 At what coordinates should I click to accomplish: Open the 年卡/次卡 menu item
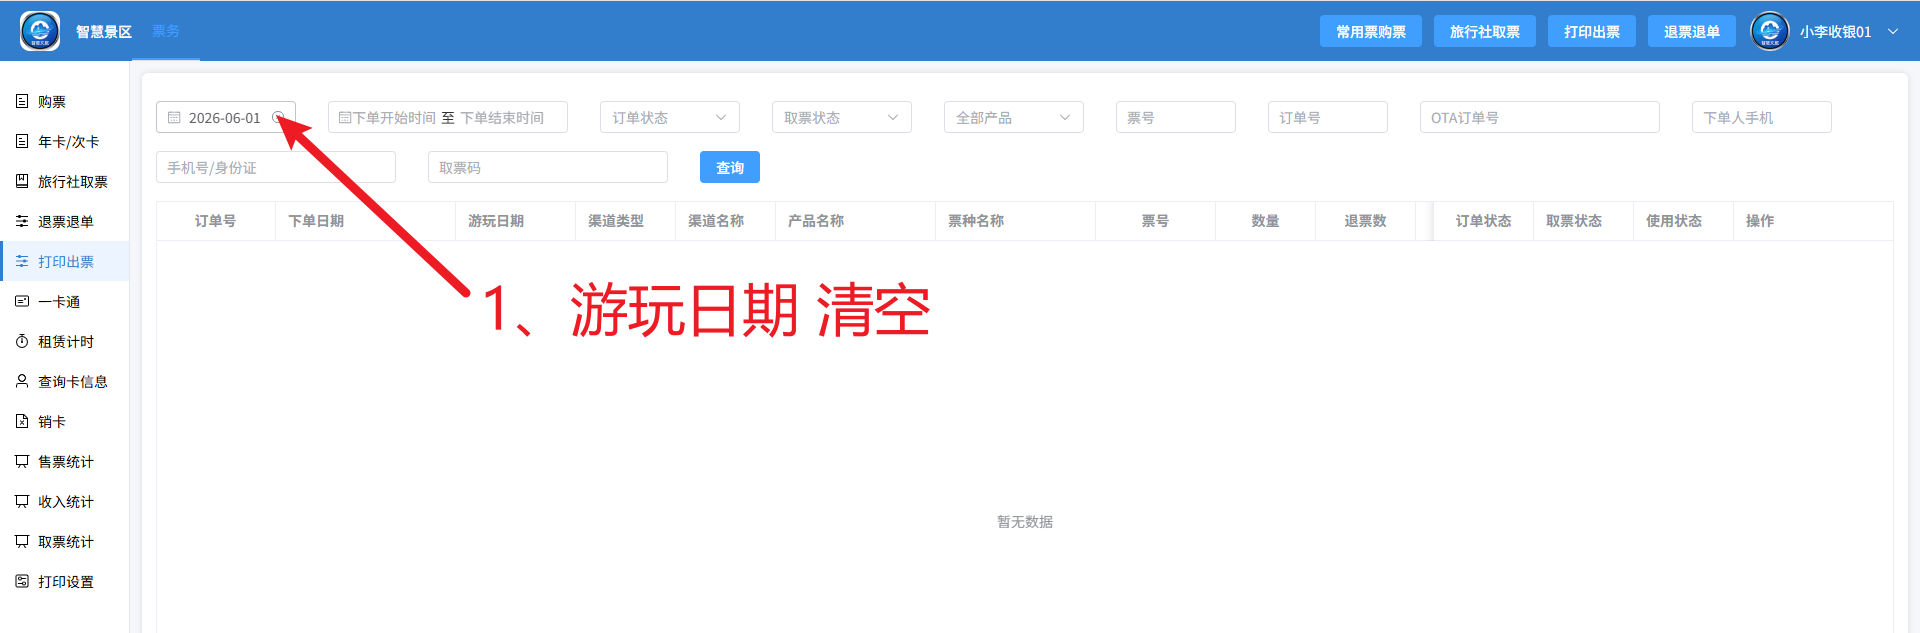point(65,141)
